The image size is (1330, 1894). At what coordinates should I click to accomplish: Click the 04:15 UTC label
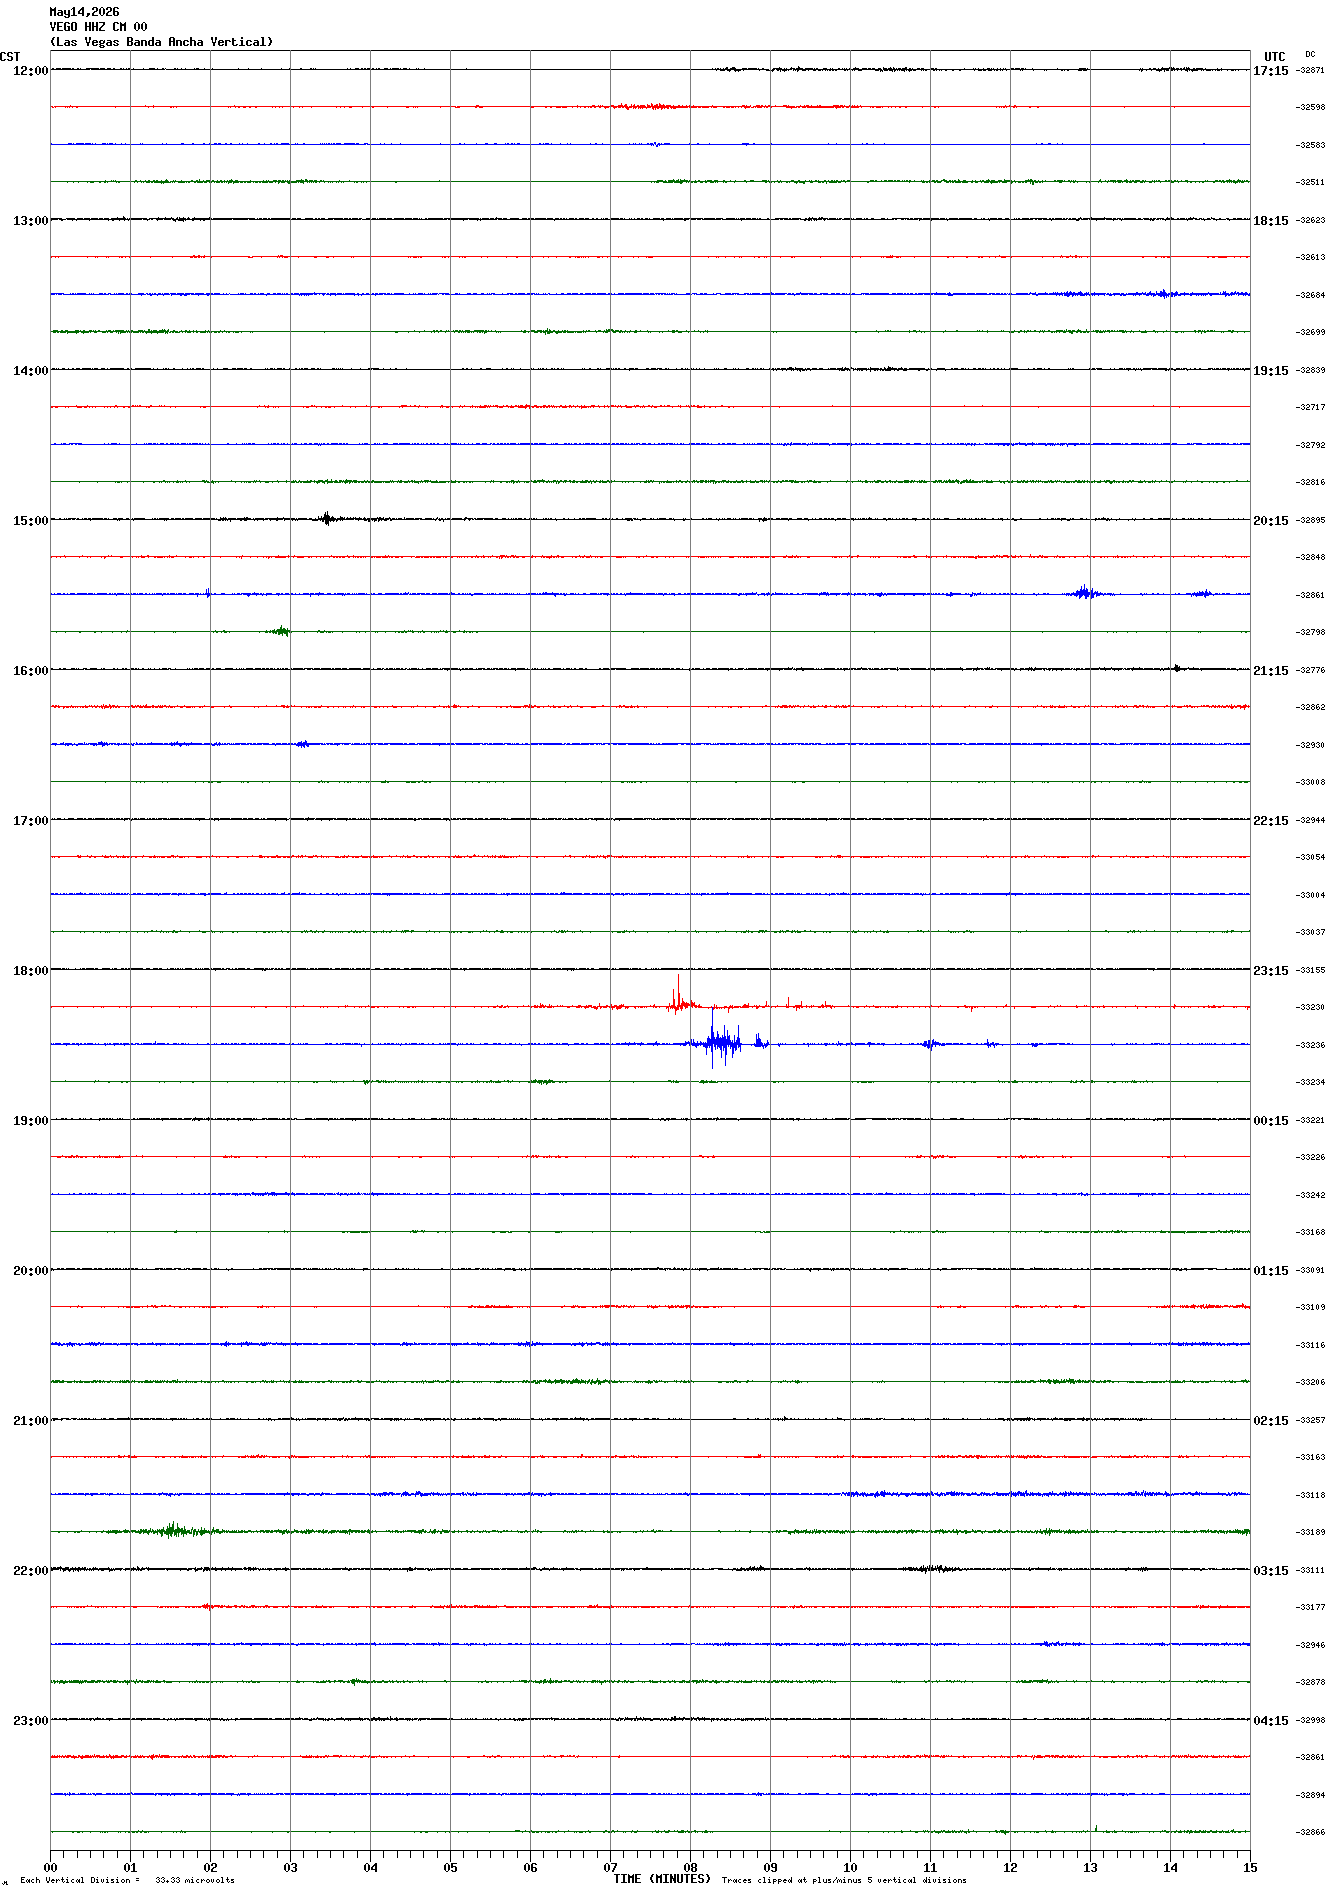(1271, 1721)
